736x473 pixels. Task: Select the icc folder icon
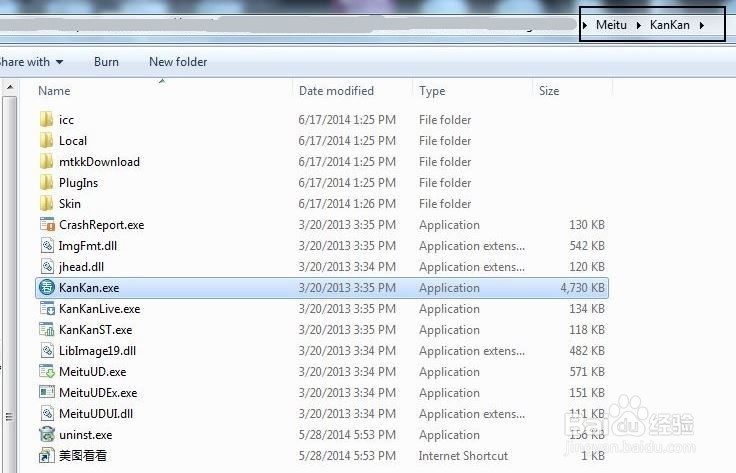point(46,120)
